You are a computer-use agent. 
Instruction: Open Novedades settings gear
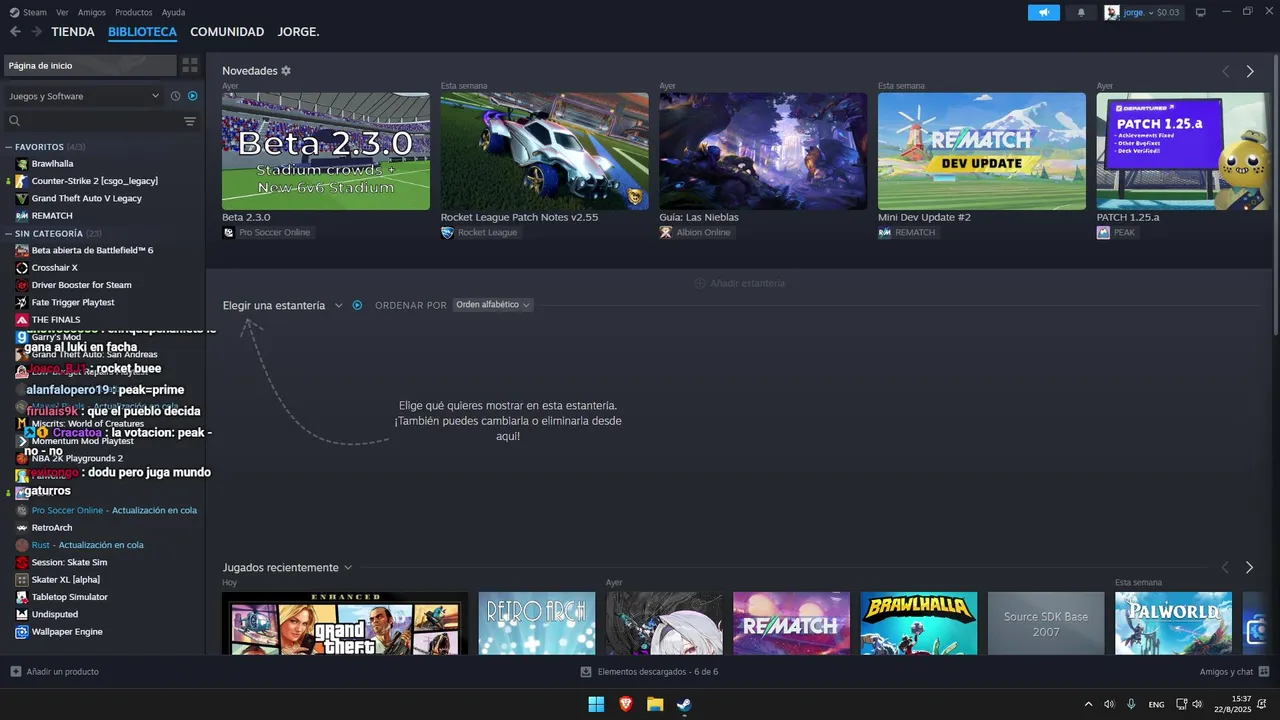point(286,71)
